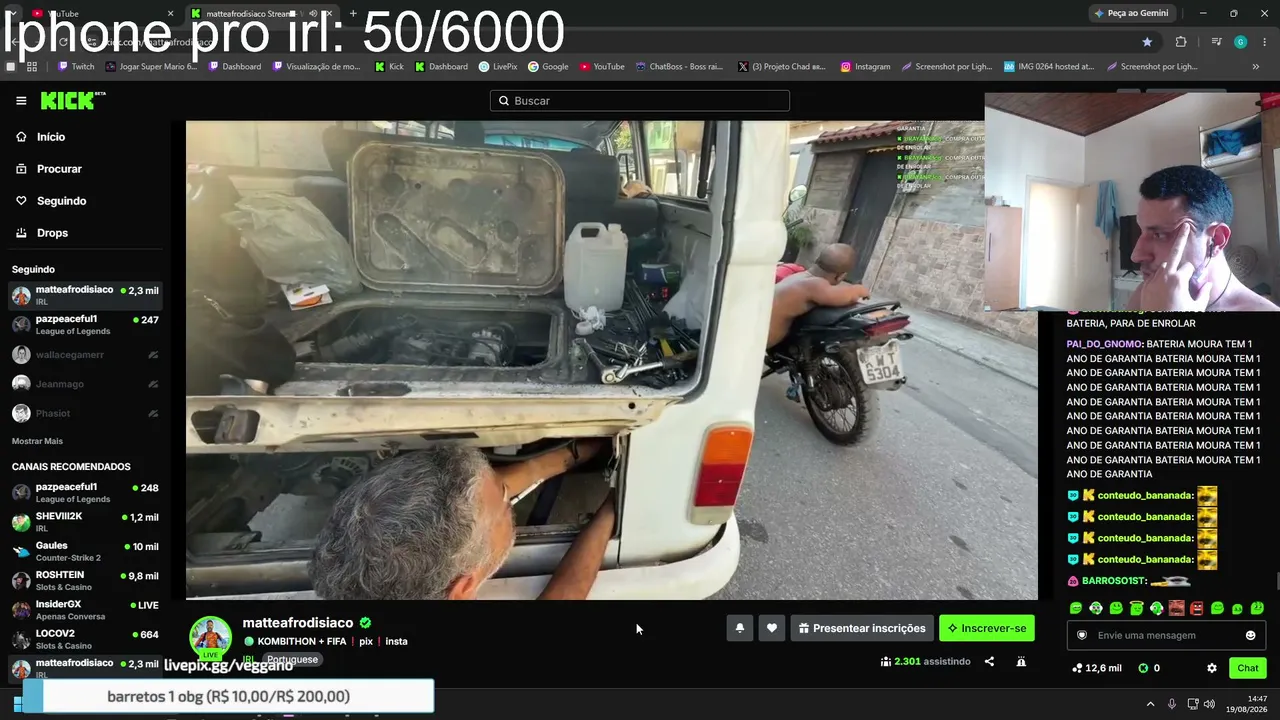Open Gaules recommended channel
1280x720 pixels.
(x=85, y=552)
